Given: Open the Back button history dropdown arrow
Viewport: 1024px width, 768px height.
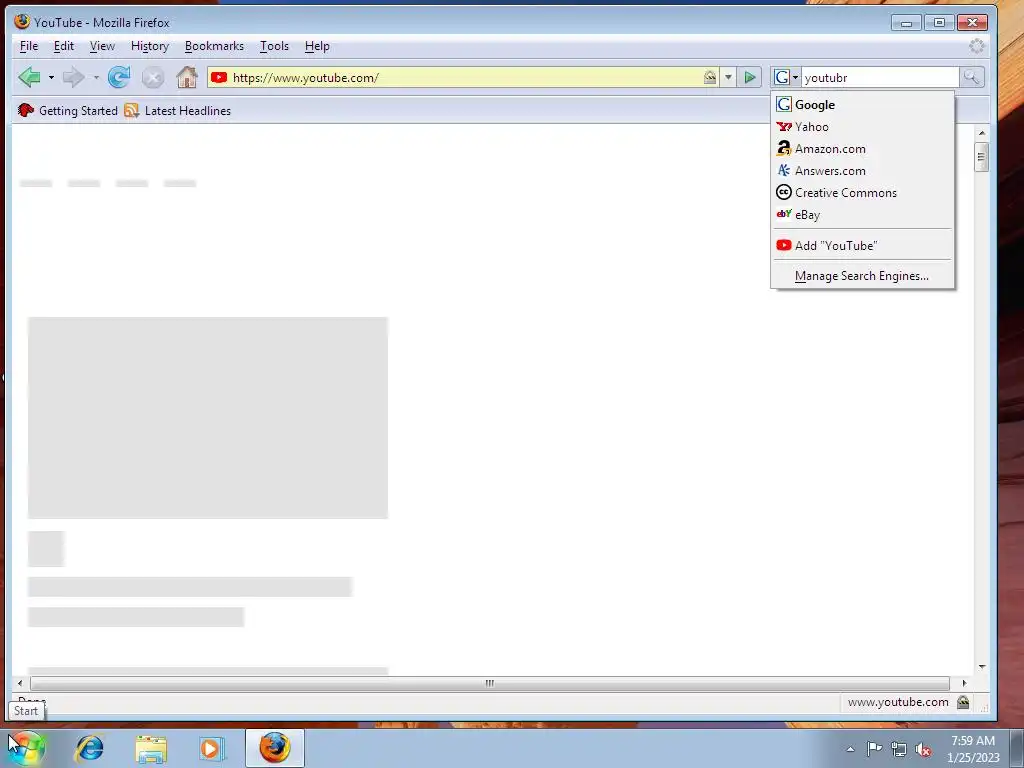Looking at the screenshot, I should pyautogui.click(x=51, y=78).
